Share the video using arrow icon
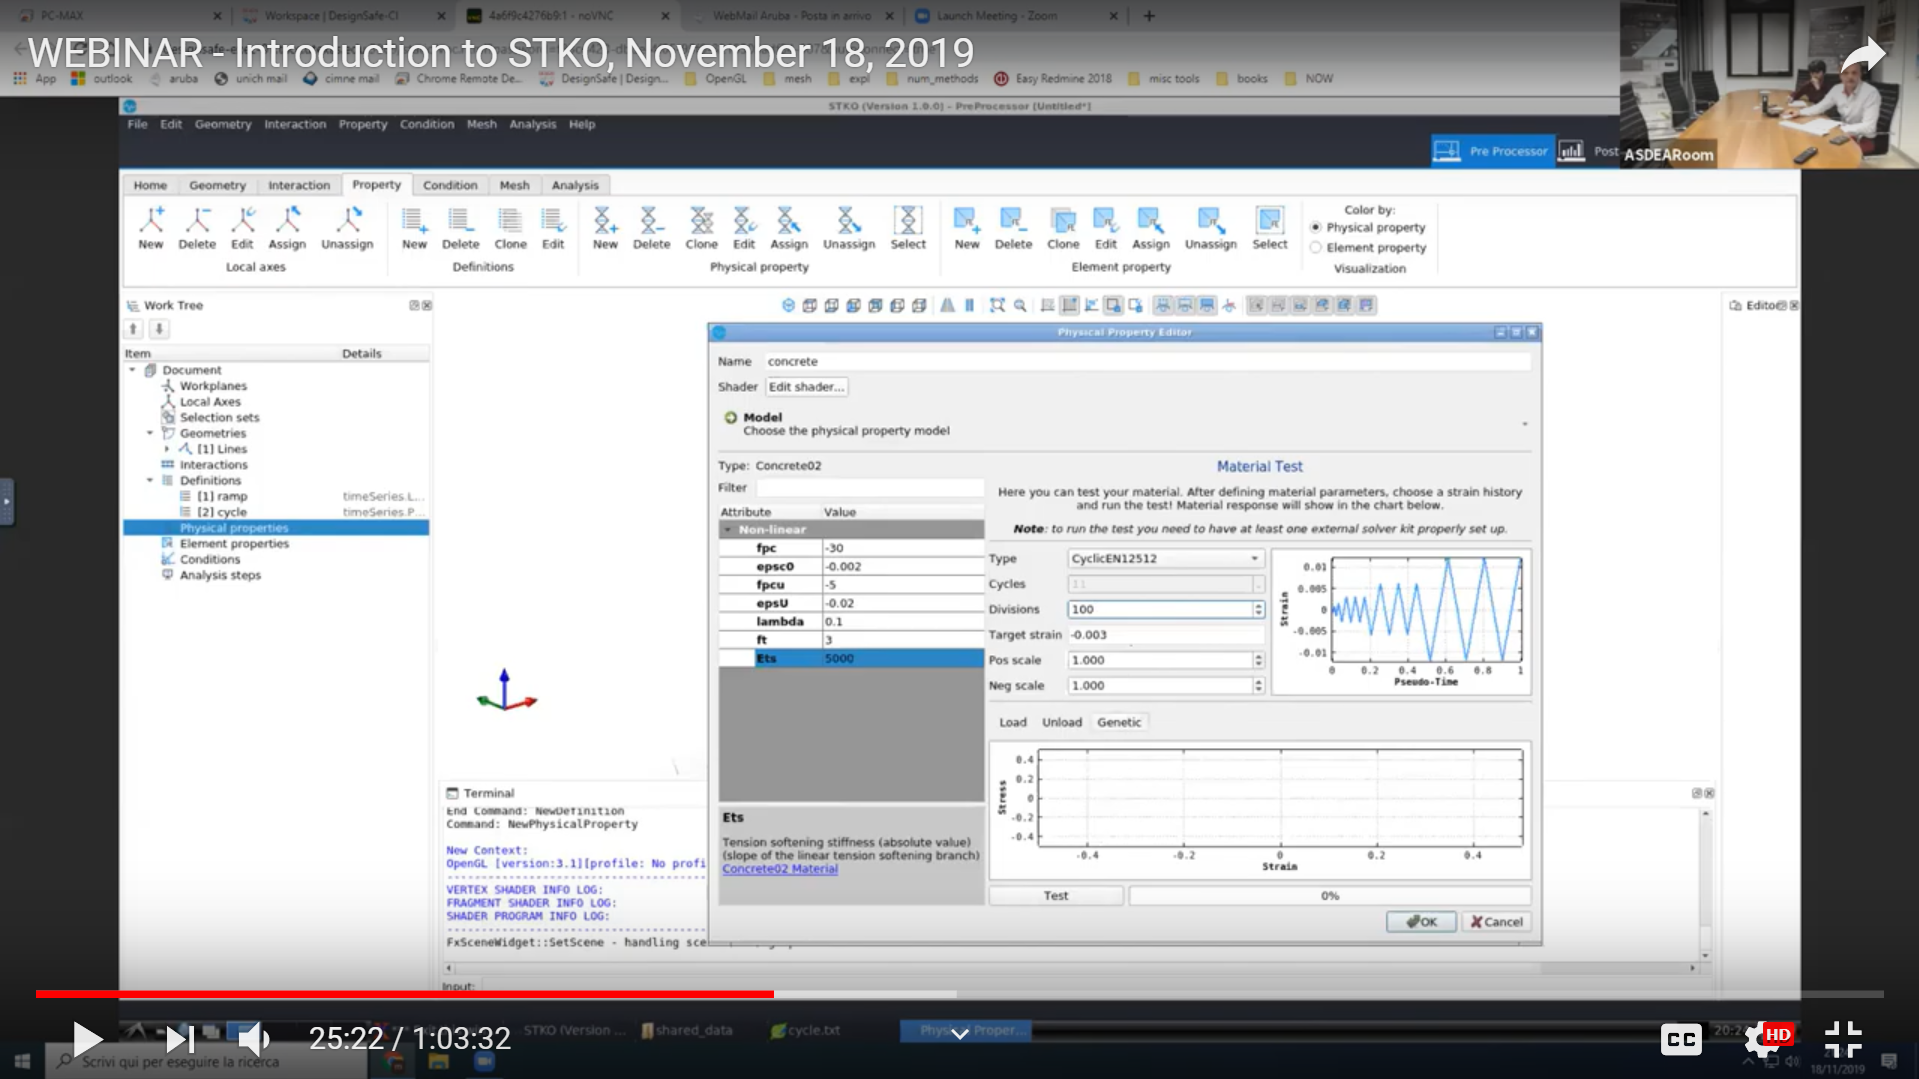Screen dimensions: 1919x1079 pyautogui.click(x=1864, y=54)
